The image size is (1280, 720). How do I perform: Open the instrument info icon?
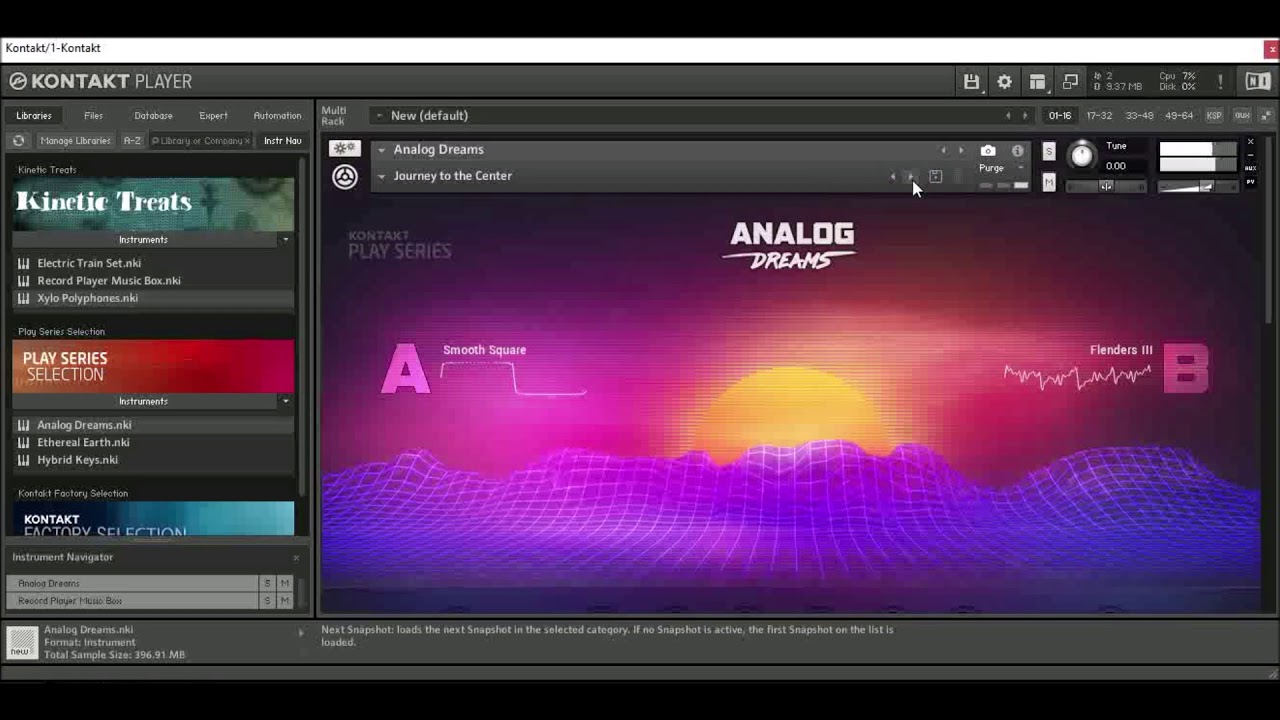pyautogui.click(x=1018, y=151)
